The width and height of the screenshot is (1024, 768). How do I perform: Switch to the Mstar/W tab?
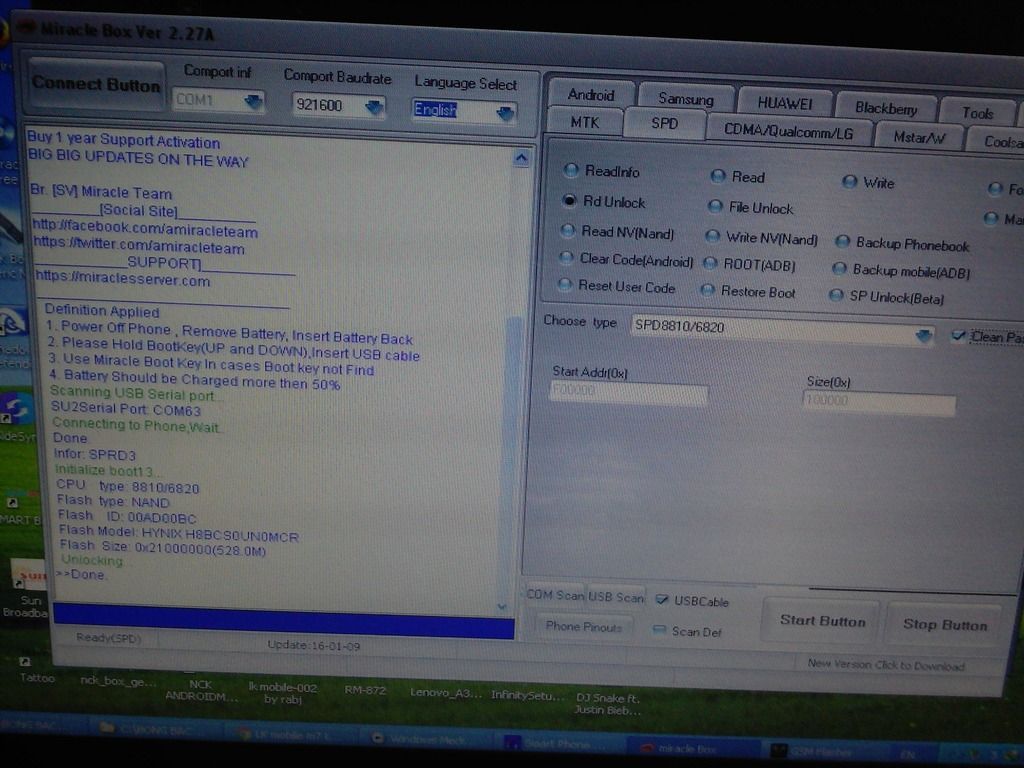[x=919, y=137]
